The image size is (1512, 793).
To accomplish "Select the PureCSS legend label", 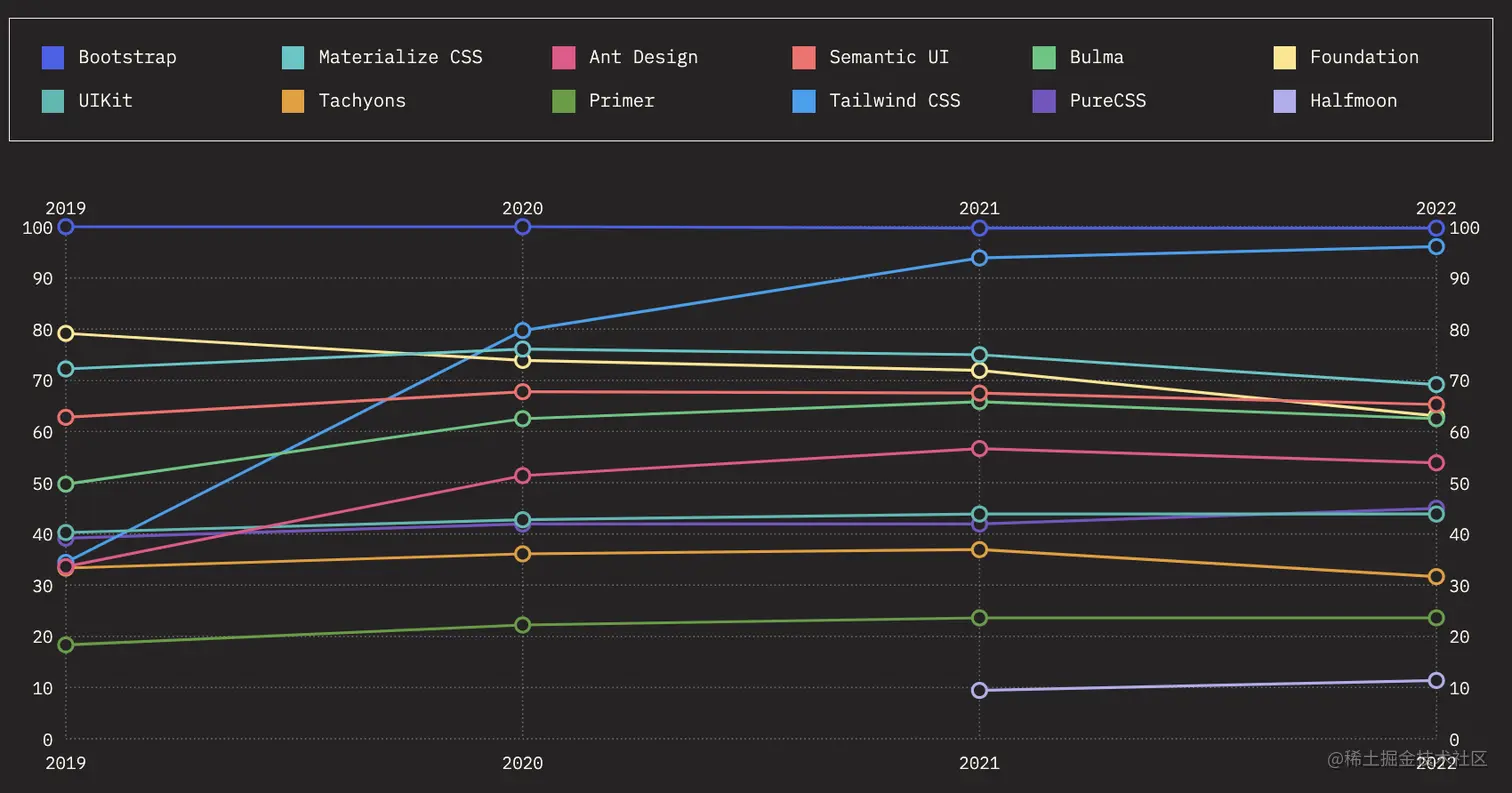I will pos(1107,100).
